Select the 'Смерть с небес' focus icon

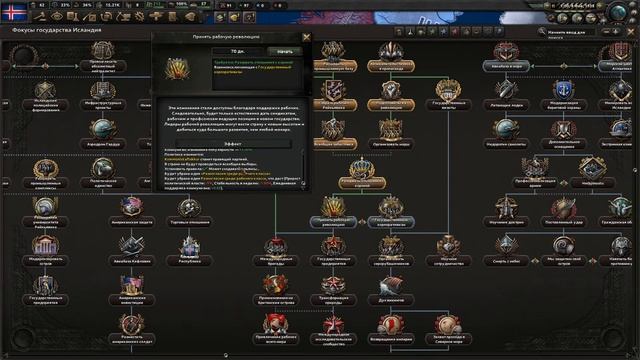506,245
